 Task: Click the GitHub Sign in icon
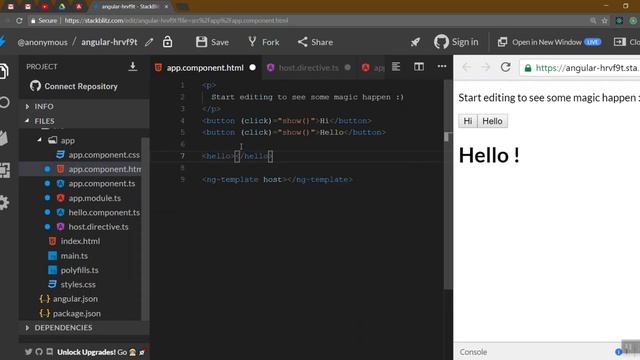pyautogui.click(x=441, y=42)
